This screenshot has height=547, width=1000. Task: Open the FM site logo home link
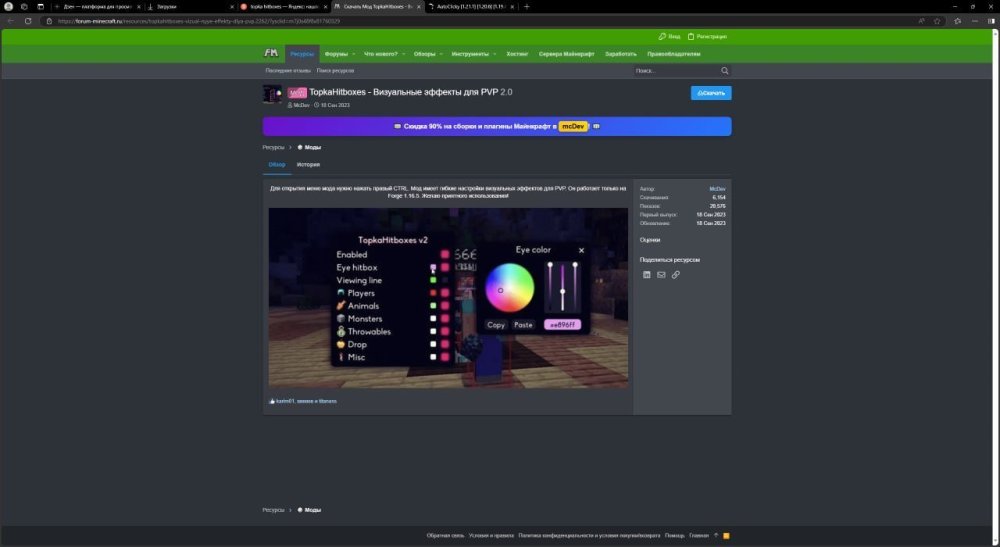tap(271, 54)
